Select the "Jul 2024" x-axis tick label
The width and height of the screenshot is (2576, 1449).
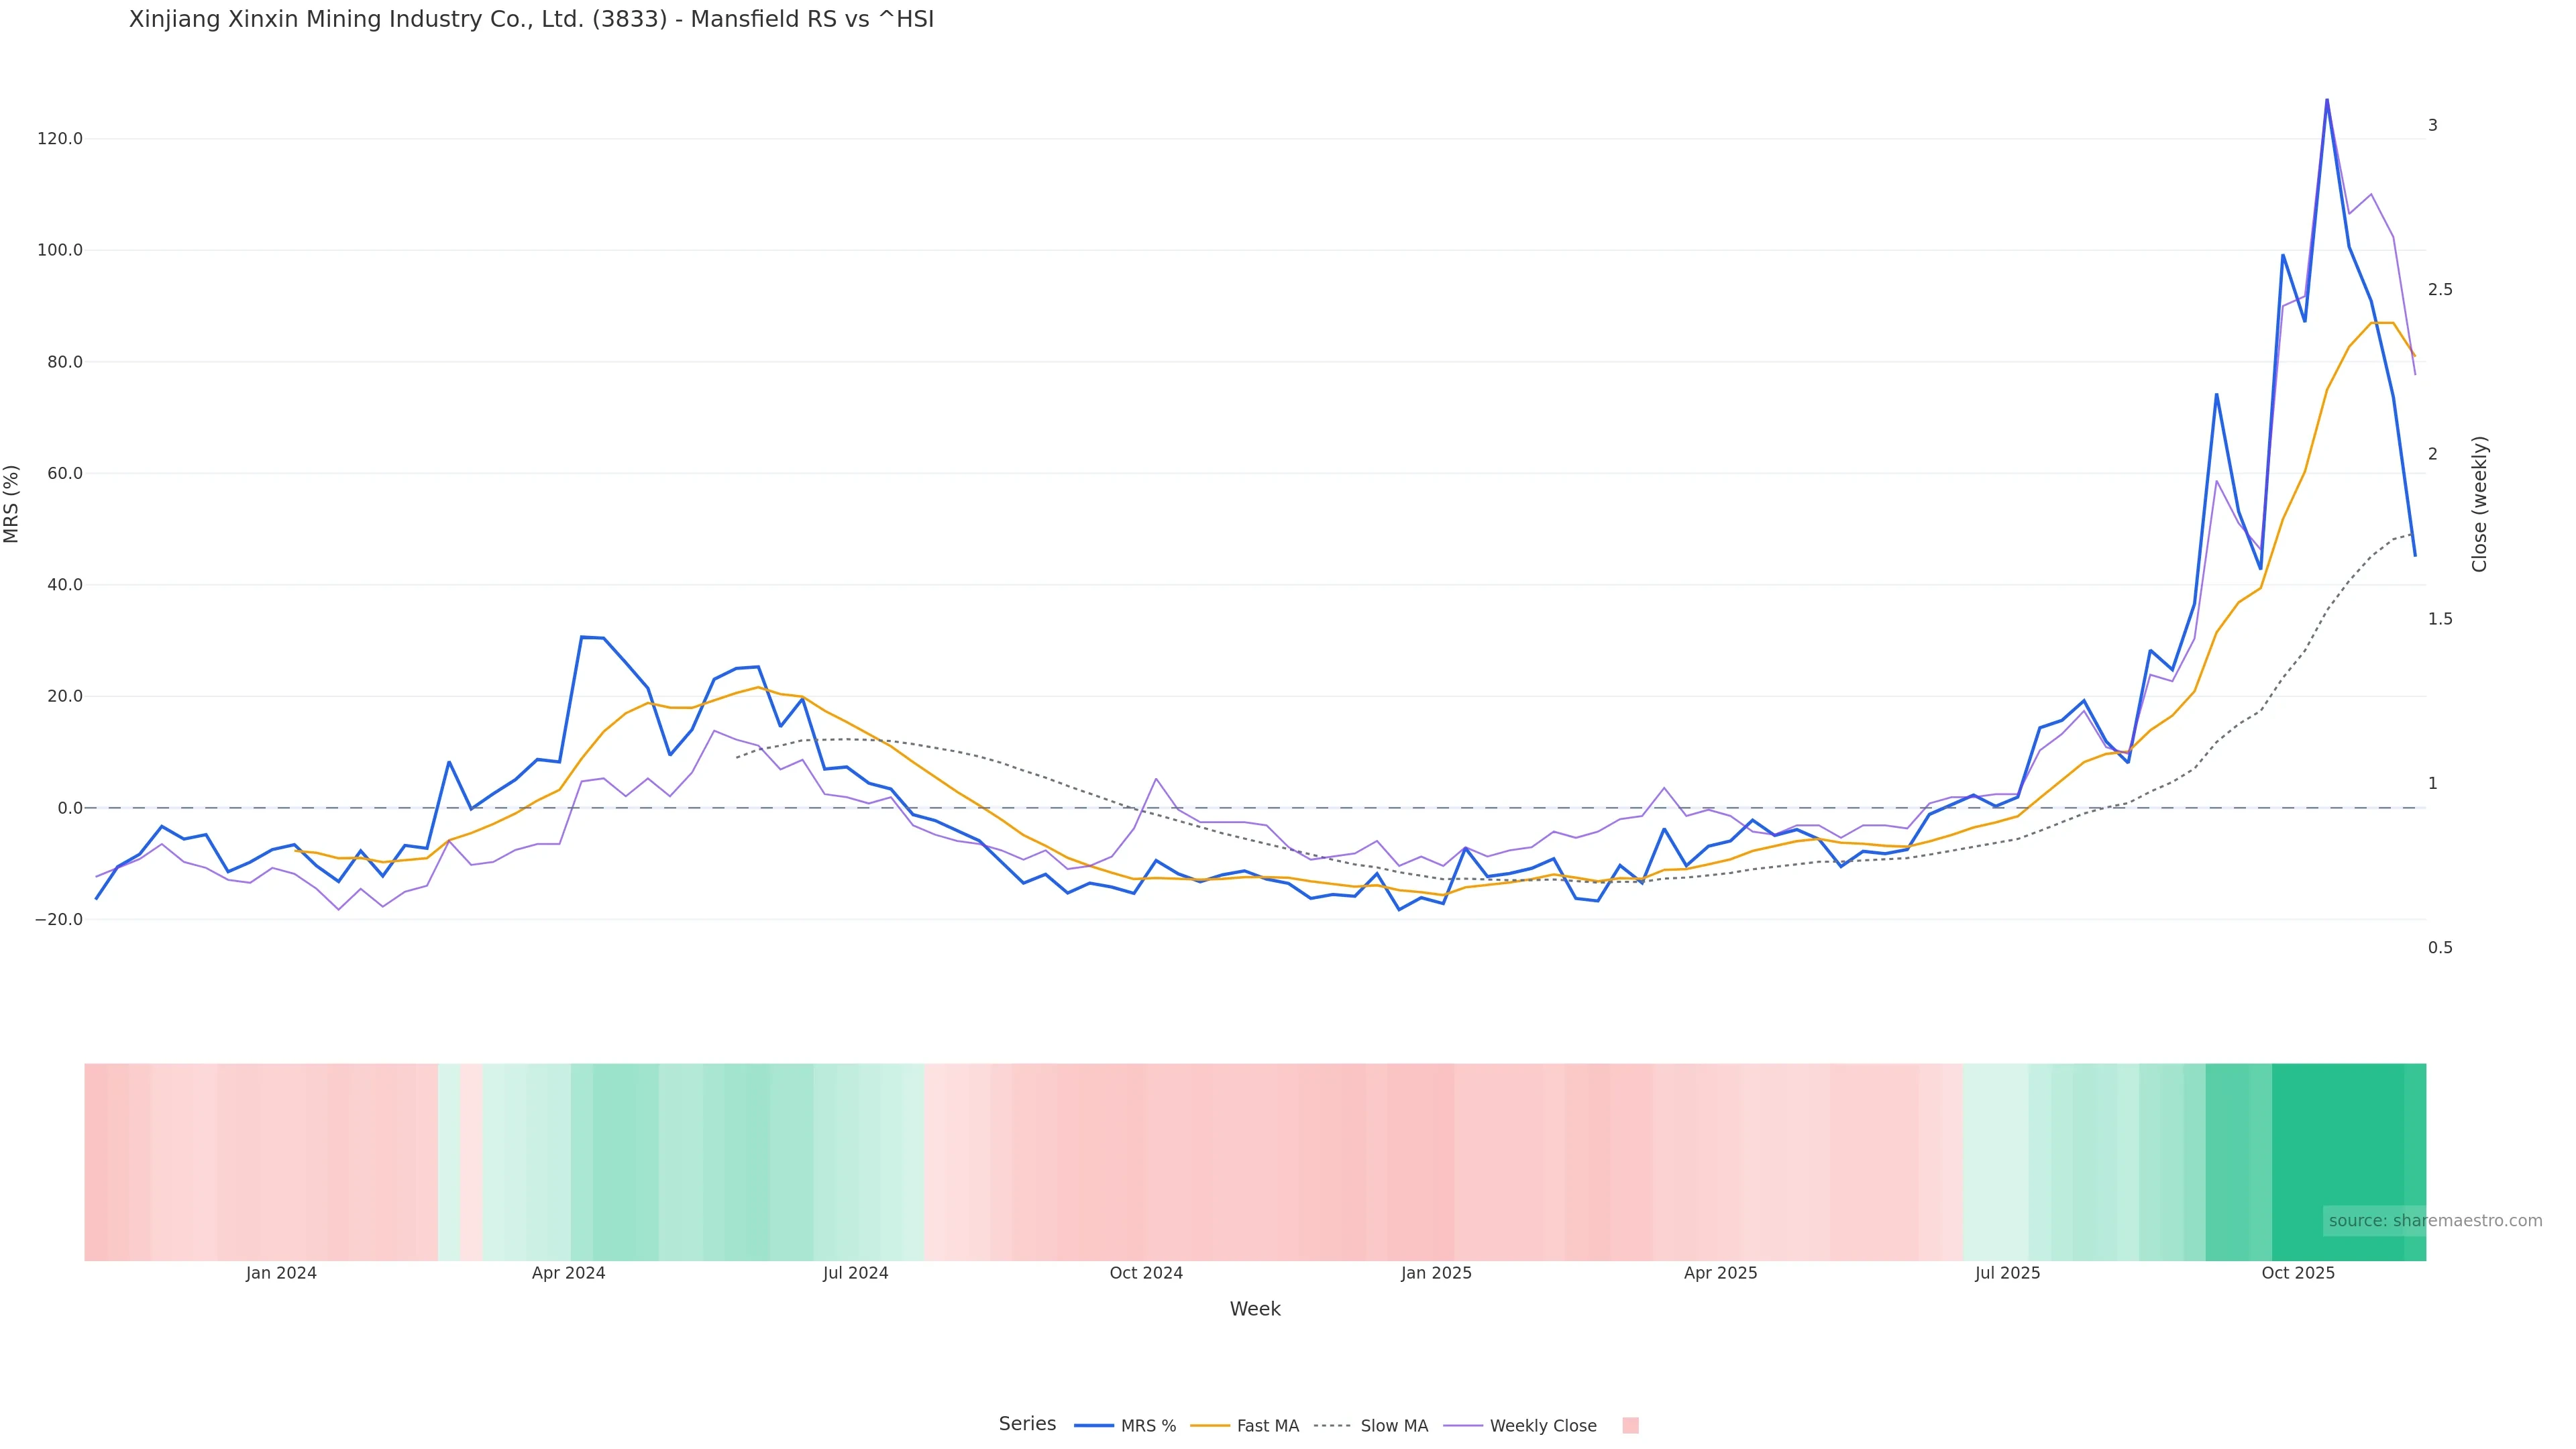(x=855, y=1273)
